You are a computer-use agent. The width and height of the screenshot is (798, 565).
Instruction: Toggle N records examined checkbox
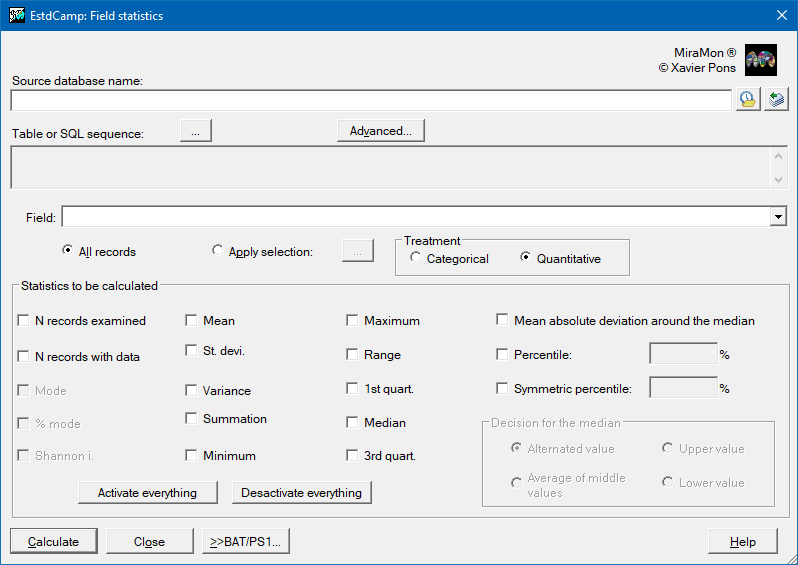tap(24, 321)
